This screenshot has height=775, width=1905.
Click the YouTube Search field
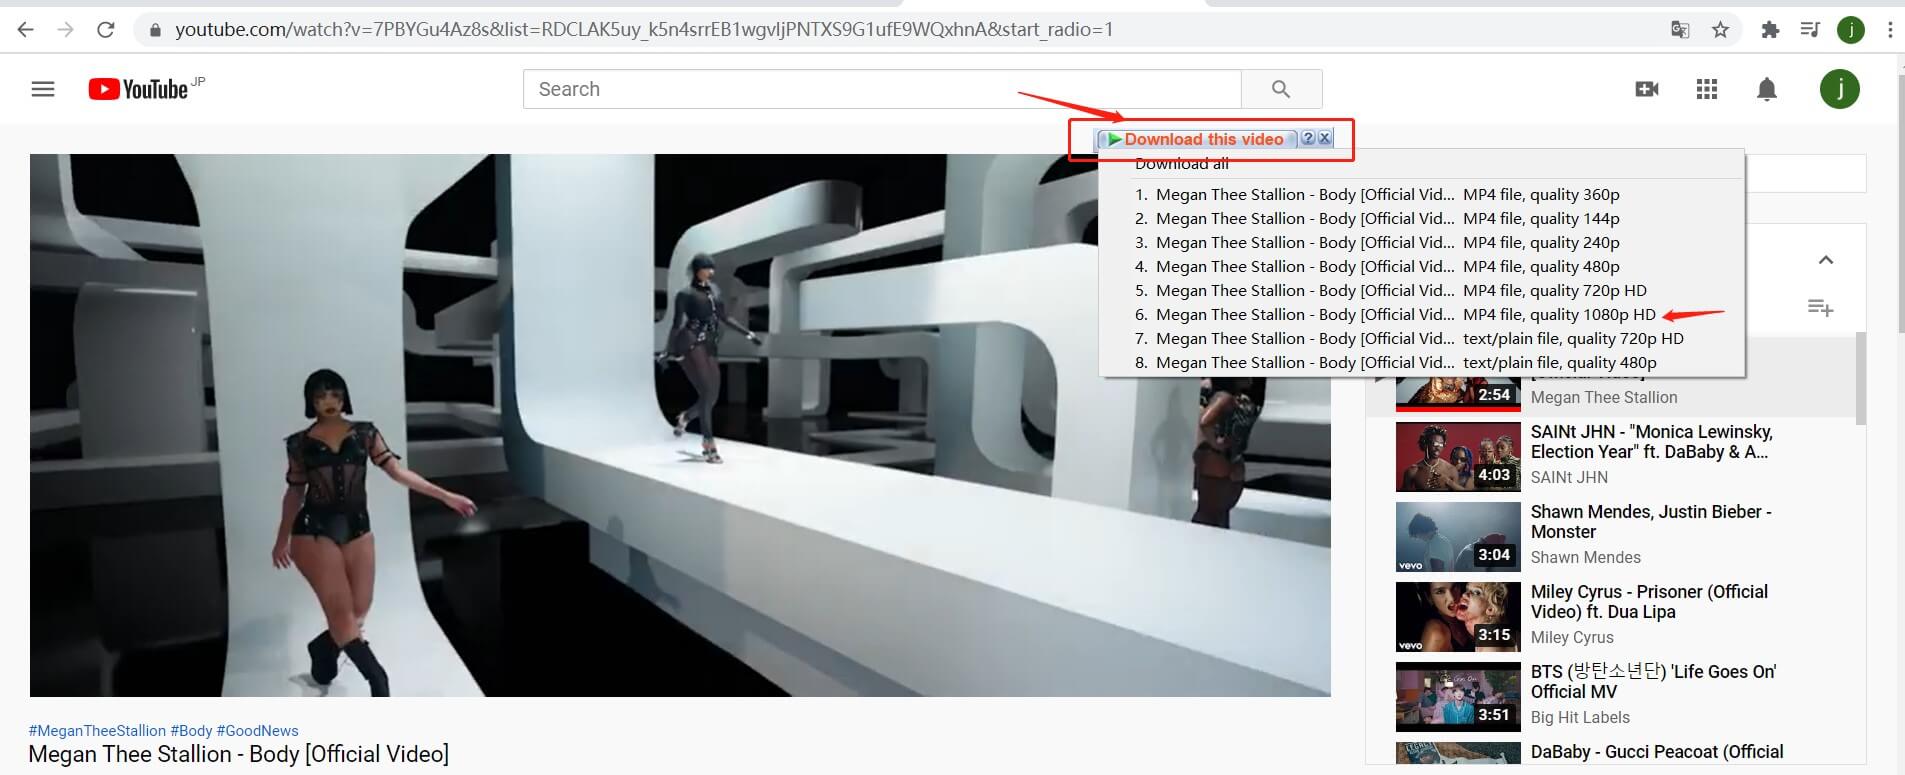tap(882, 89)
